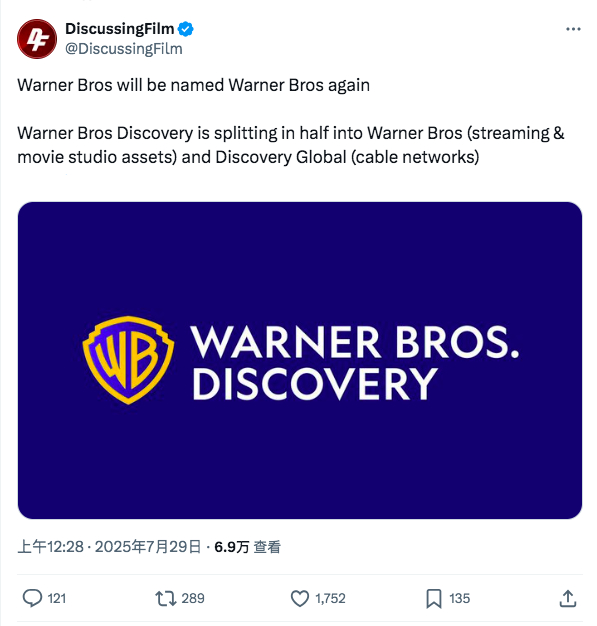Viewport: 597px width, 626px height.
Task: Click the 上午12:28 timestamp
Action: click(x=51, y=547)
